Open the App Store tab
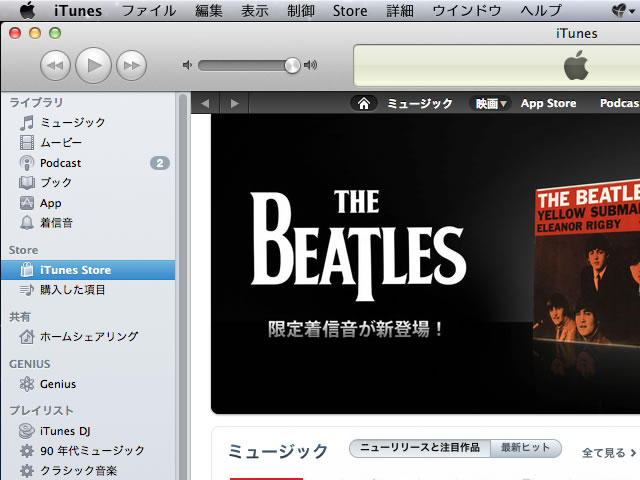640x480 pixels. tap(548, 103)
